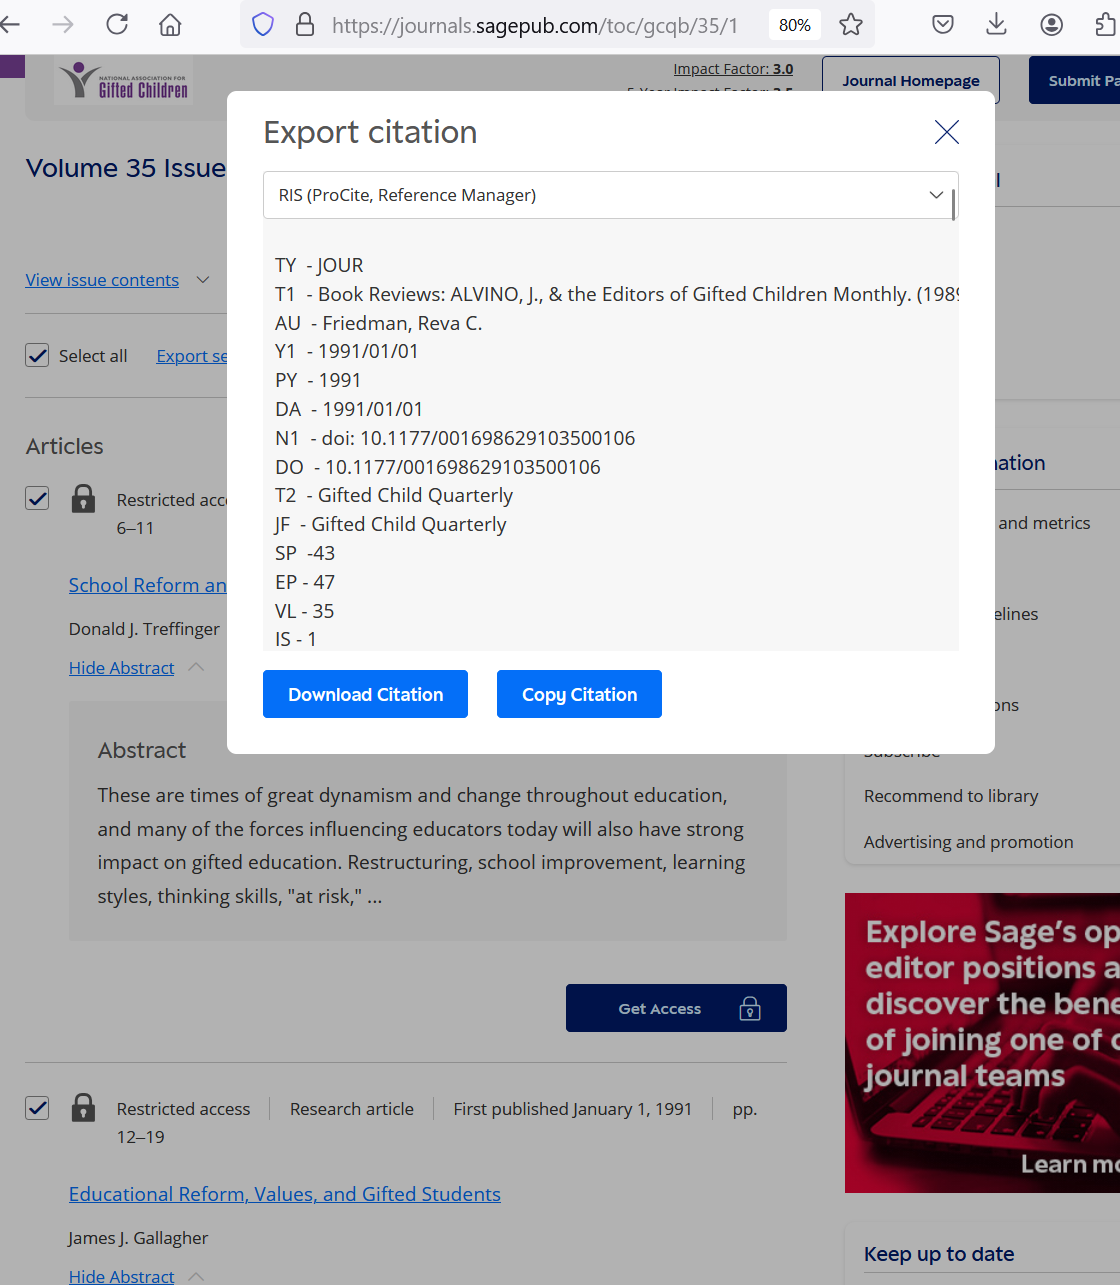Click Recommend to library link
1120x1285 pixels.
coord(951,796)
